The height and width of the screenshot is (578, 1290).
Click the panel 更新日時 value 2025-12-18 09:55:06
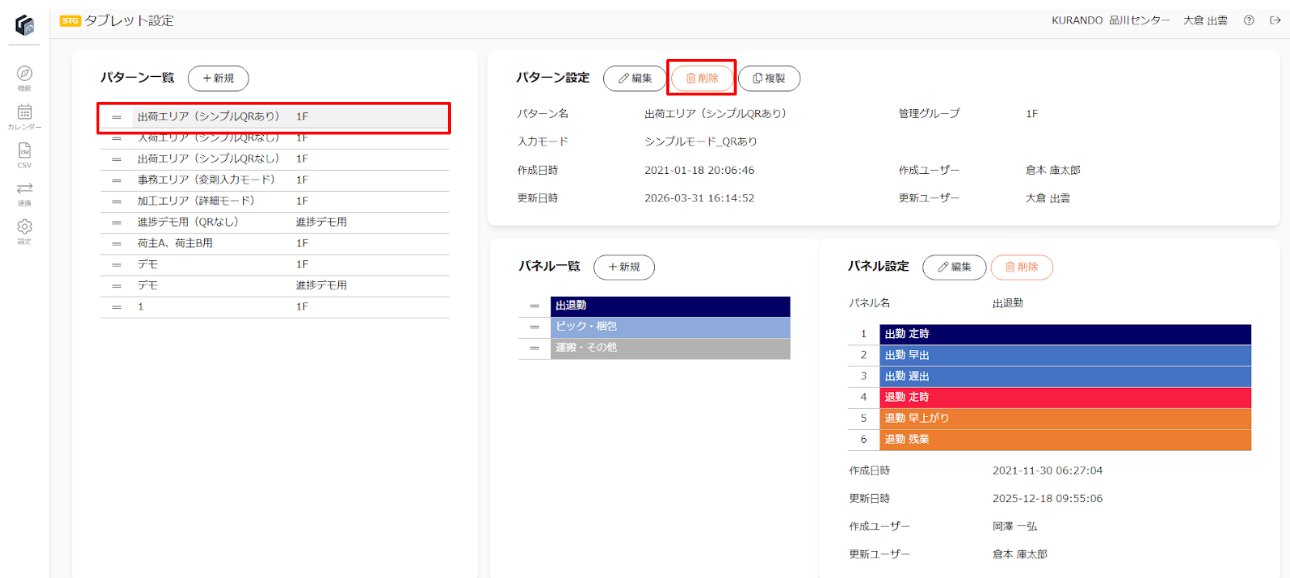coord(1047,498)
